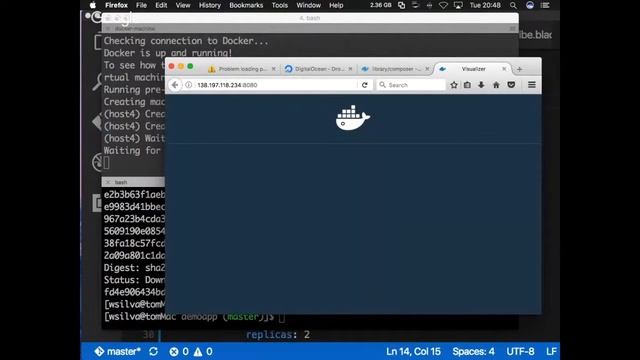Open the Window menu
The width and height of the screenshot is (640, 360).
coord(308,5)
